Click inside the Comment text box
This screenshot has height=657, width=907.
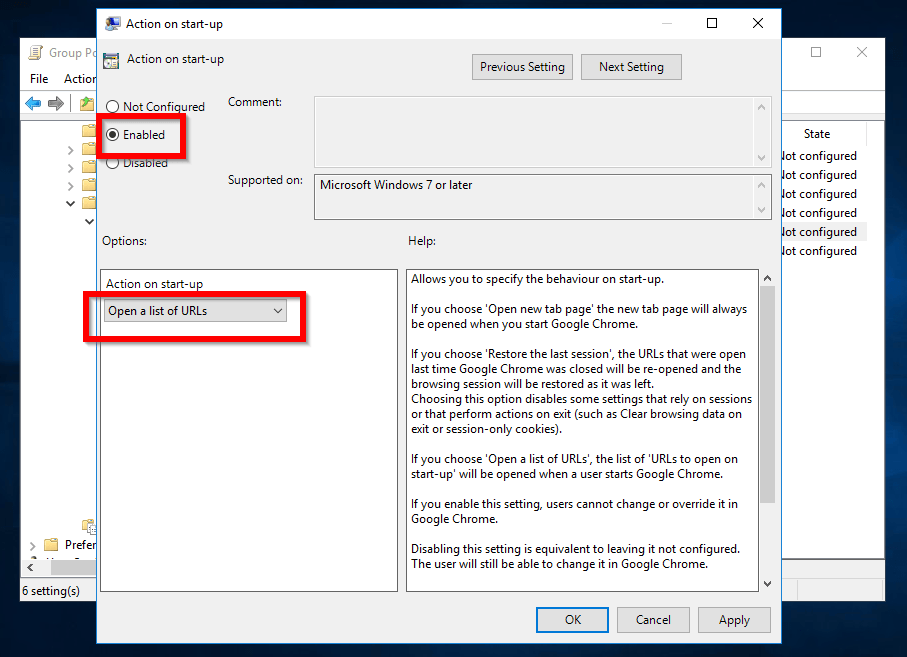pos(534,131)
